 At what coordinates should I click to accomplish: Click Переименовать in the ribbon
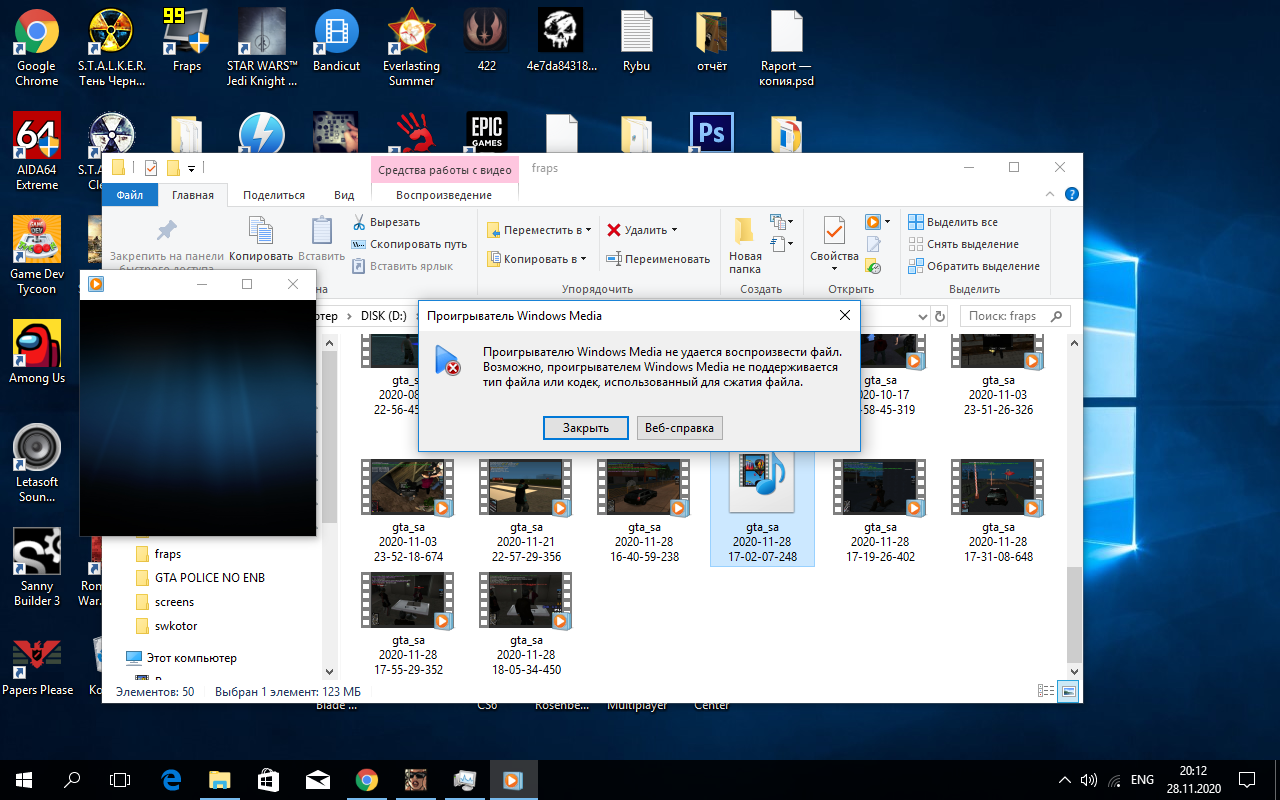point(658,259)
